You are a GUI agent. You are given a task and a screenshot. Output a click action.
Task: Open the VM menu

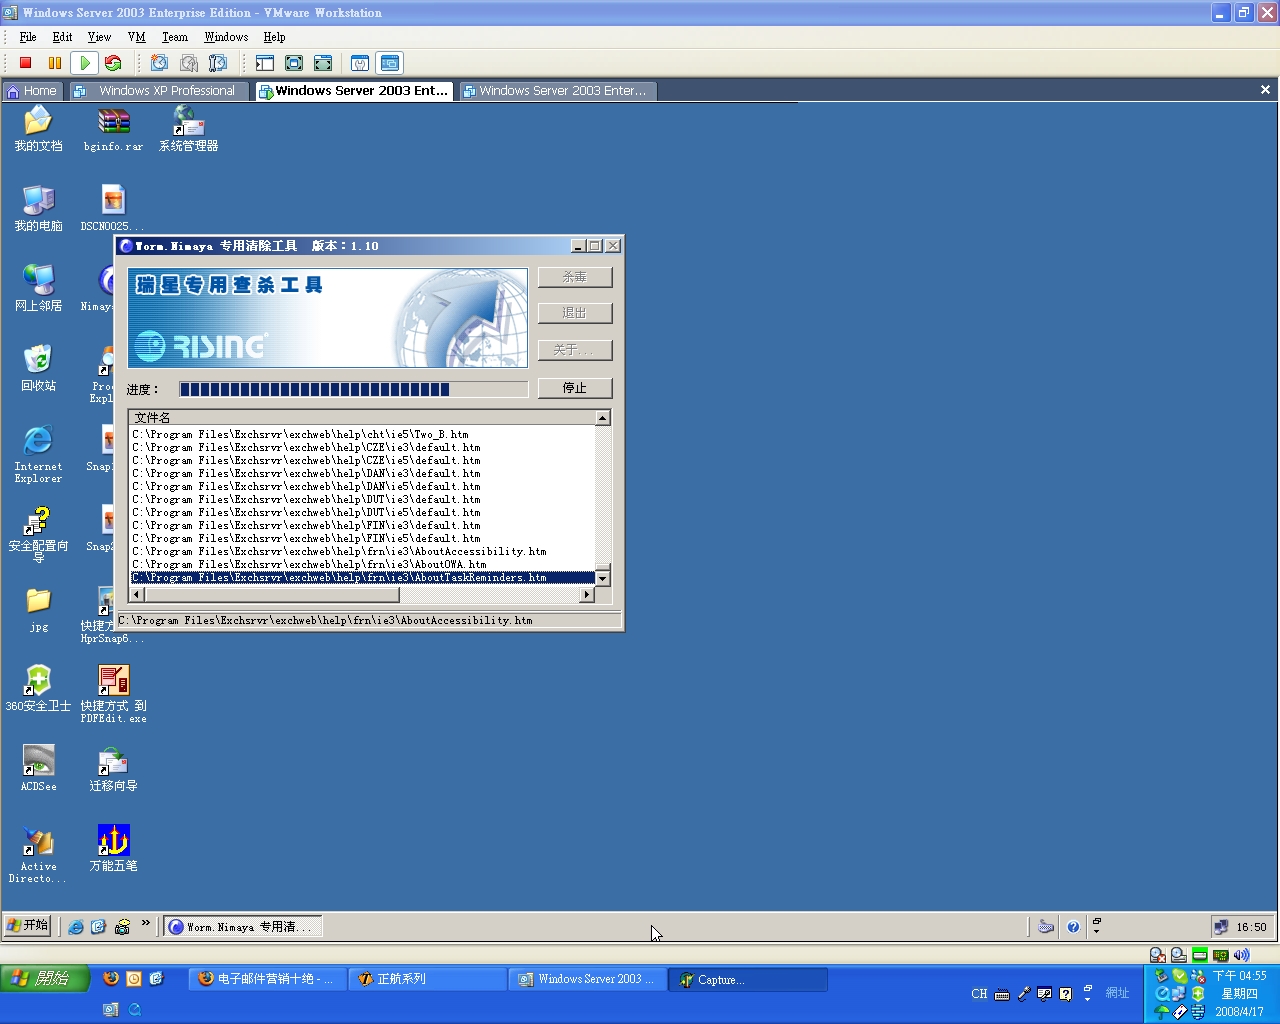(136, 37)
